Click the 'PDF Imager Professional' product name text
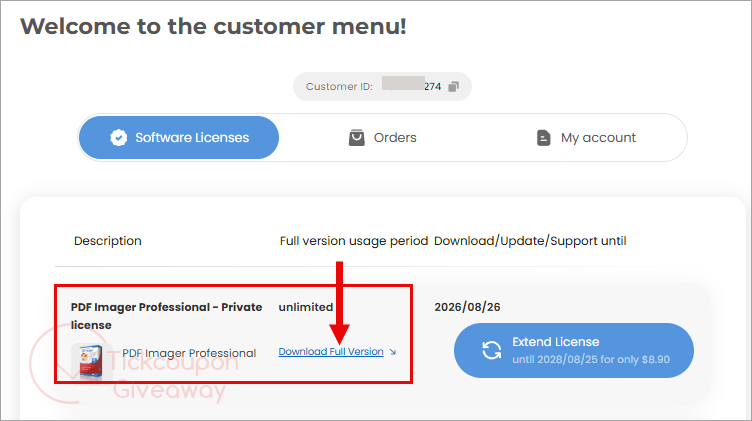 189,353
